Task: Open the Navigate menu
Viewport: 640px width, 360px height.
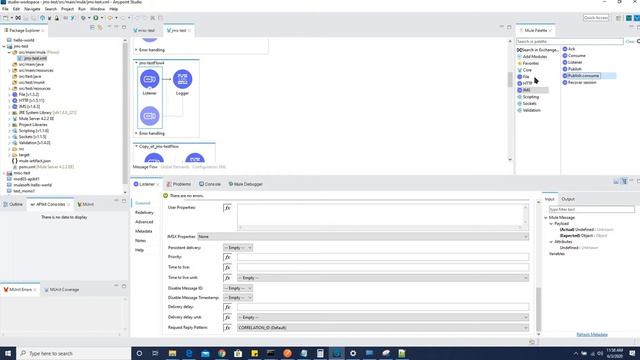Action: pos(32,9)
